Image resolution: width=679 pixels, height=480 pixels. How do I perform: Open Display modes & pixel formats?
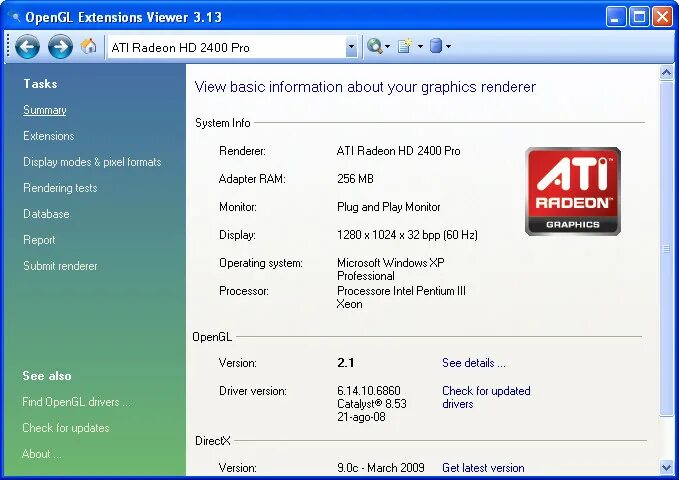tap(92, 162)
